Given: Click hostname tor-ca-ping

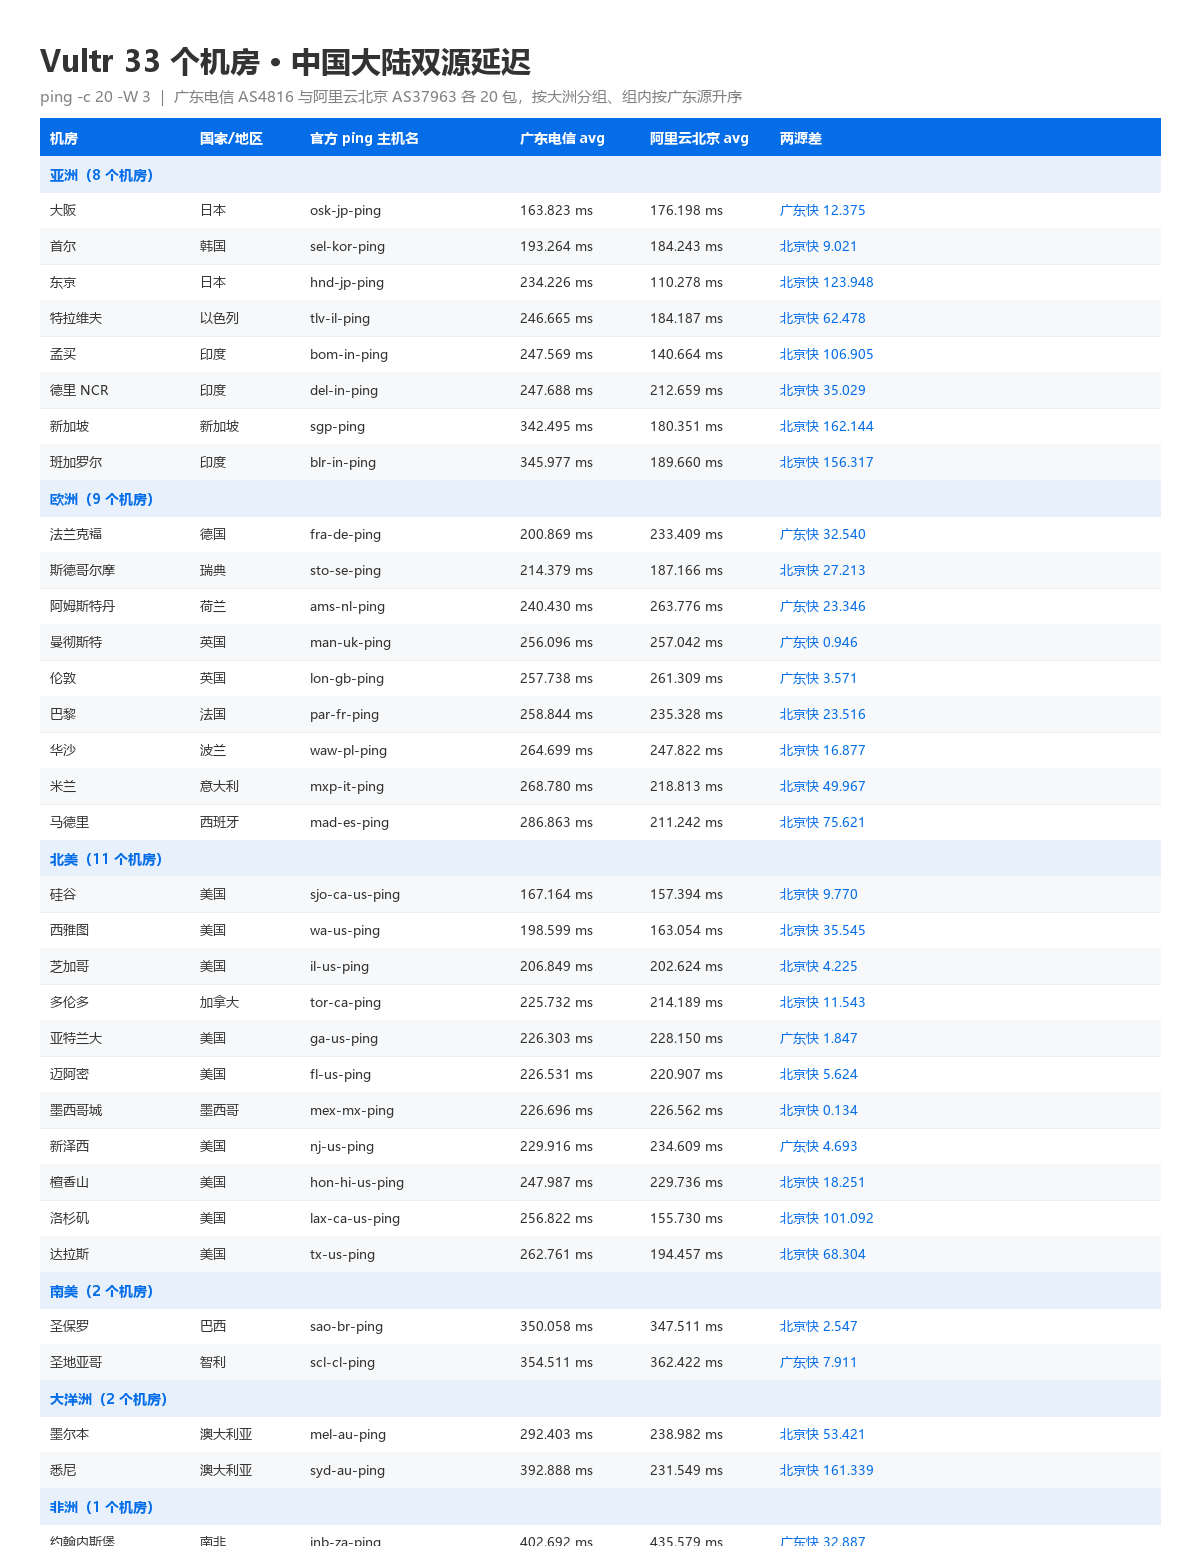Looking at the screenshot, I should click(346, 1003).
